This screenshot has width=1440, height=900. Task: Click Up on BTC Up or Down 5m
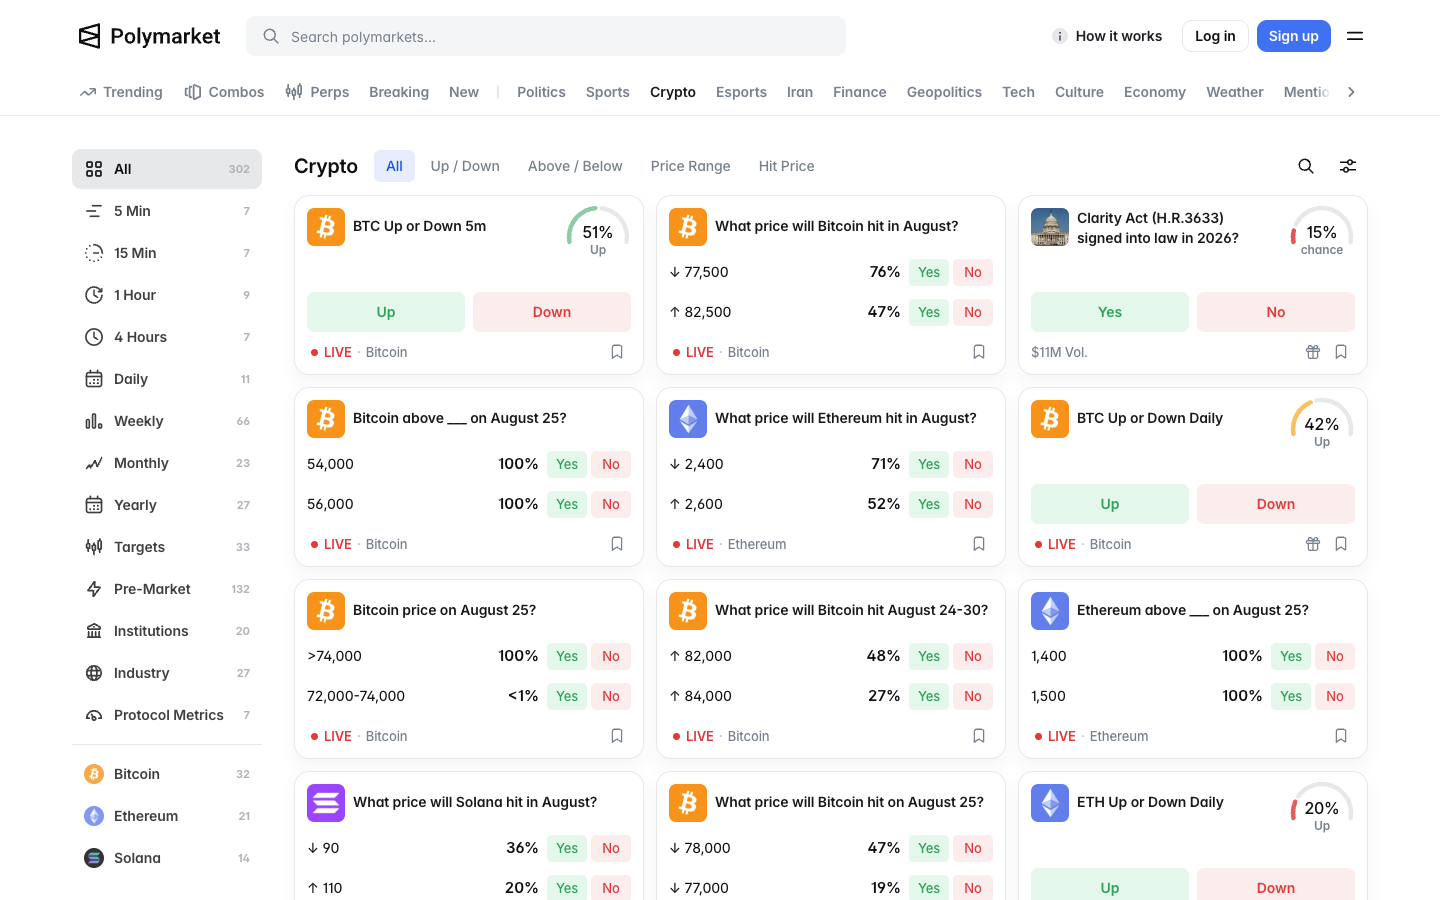tap(386, 312)
